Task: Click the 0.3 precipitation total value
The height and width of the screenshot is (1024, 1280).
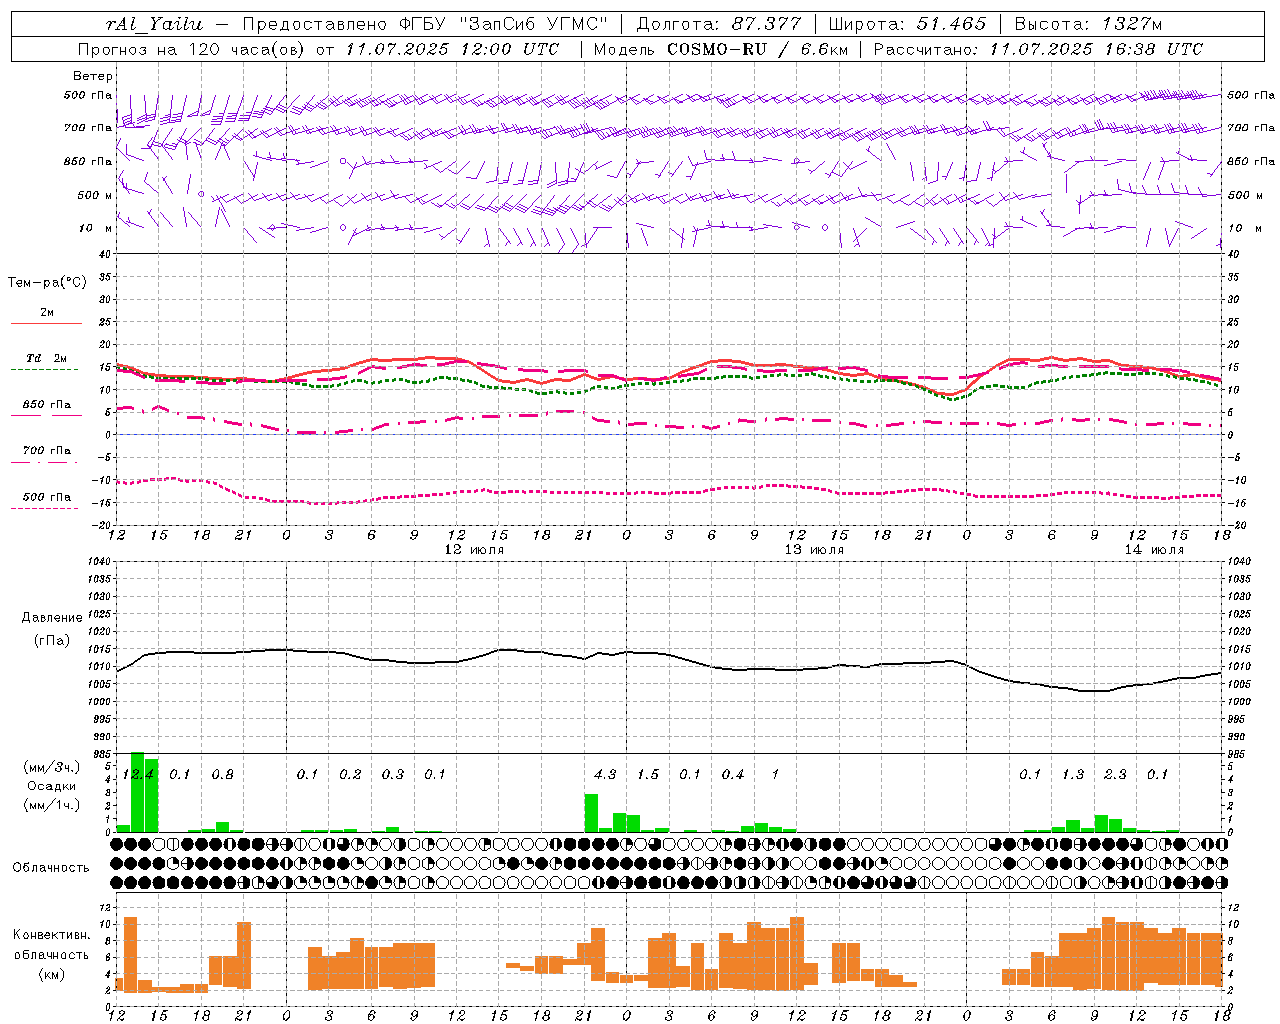Action: [x=393, y=774]
